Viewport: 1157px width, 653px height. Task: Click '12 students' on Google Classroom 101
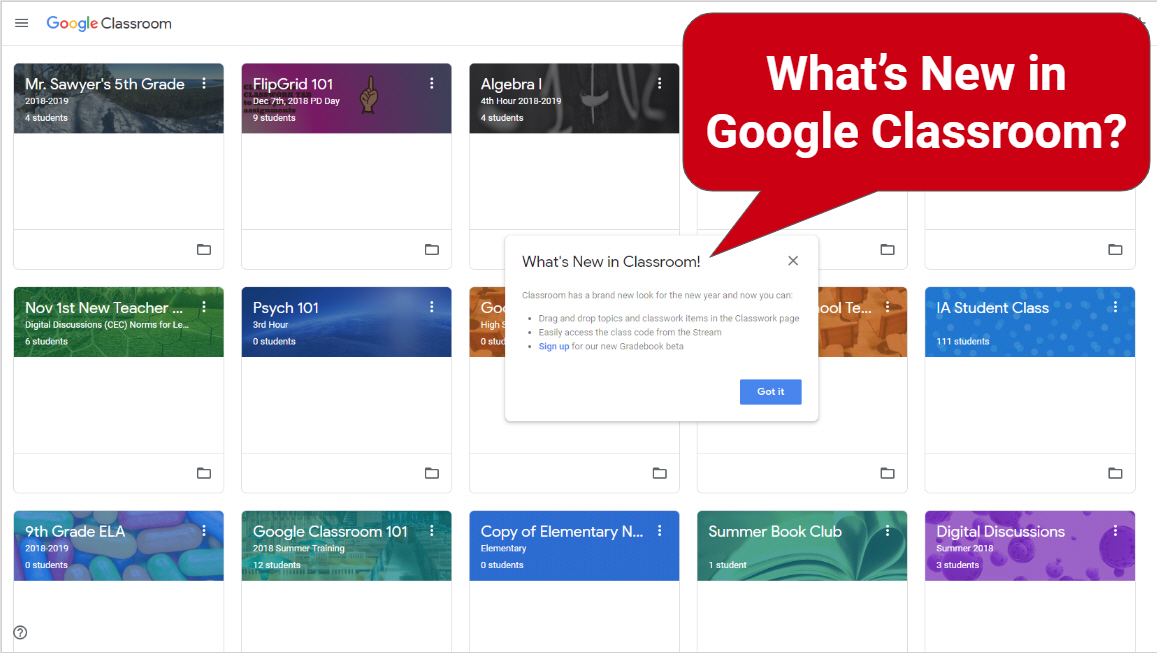(x=277, y=565)
